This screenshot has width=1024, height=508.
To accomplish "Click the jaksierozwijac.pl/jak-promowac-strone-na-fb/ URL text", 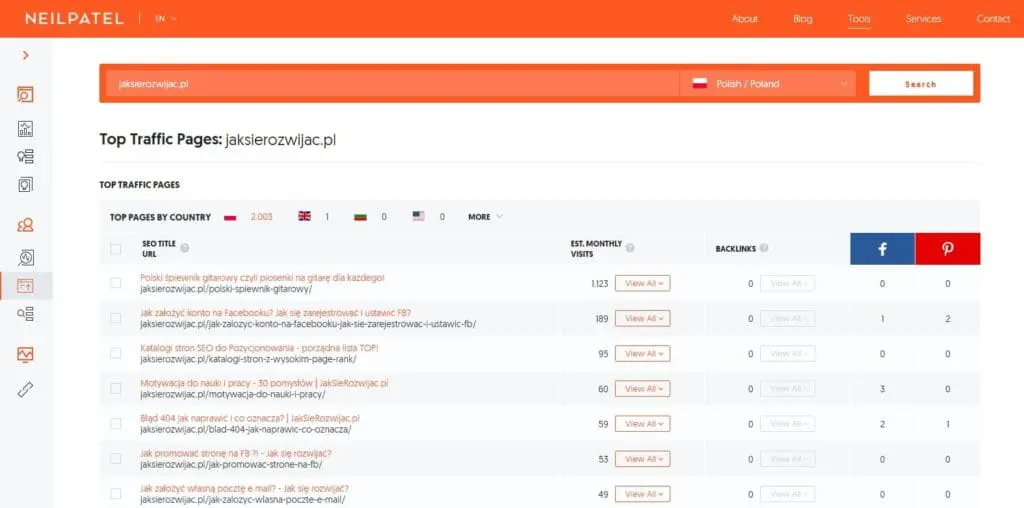I will pos(231,465).
